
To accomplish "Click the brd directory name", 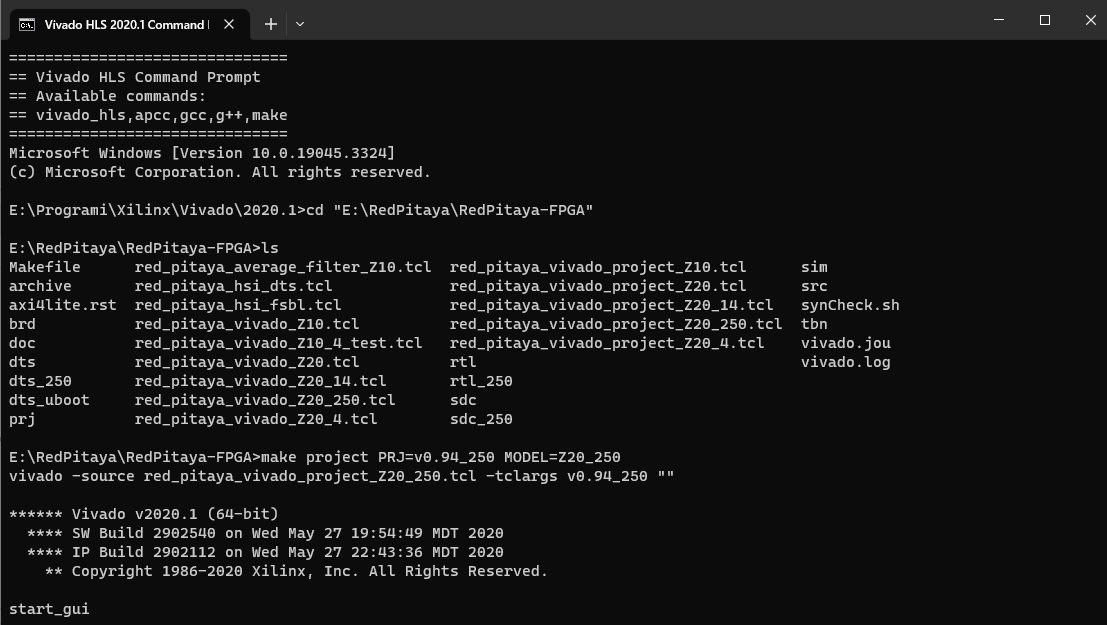I will tap(22, 325).
